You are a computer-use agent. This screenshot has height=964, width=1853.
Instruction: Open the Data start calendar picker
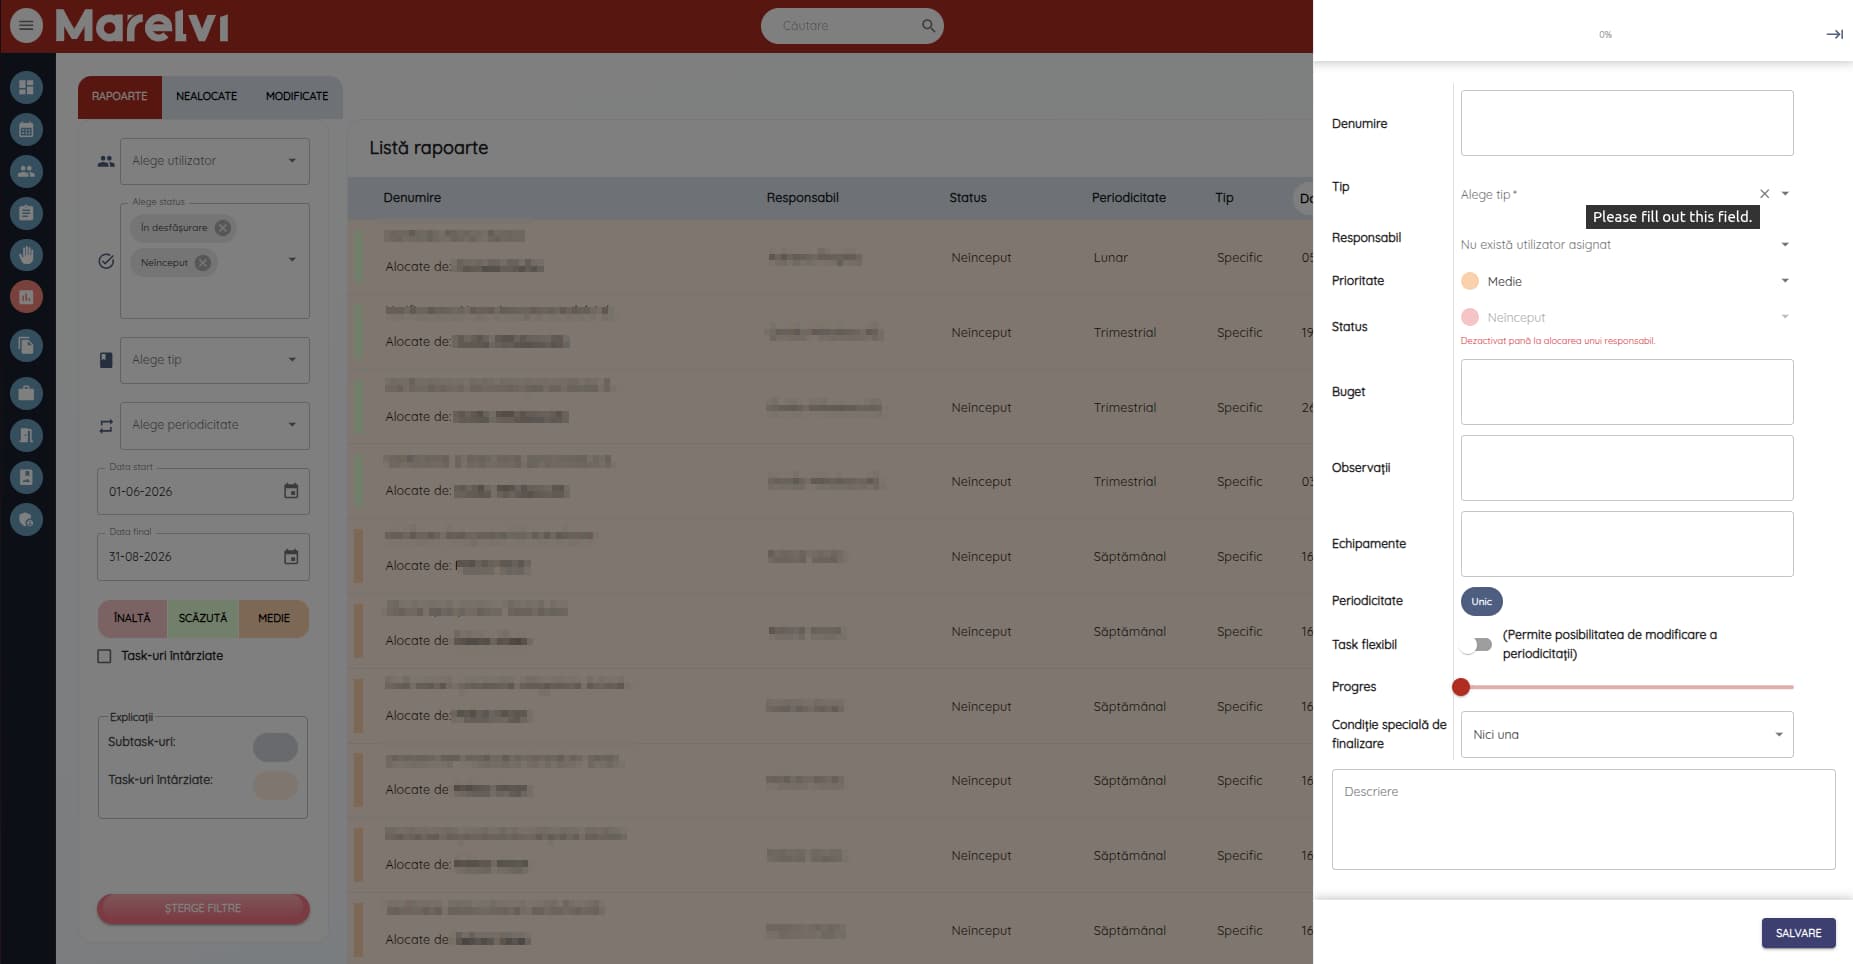[x=291, y=491]
